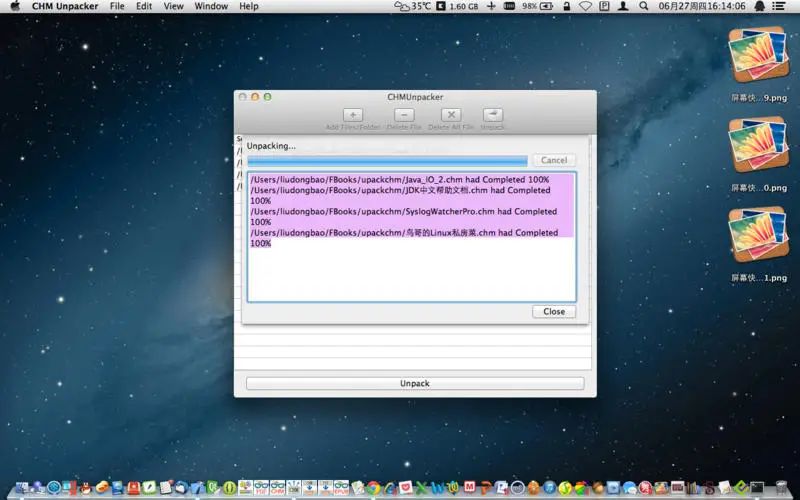
Task: Open Finder in the Dock
Action: (x=22, y=488)
